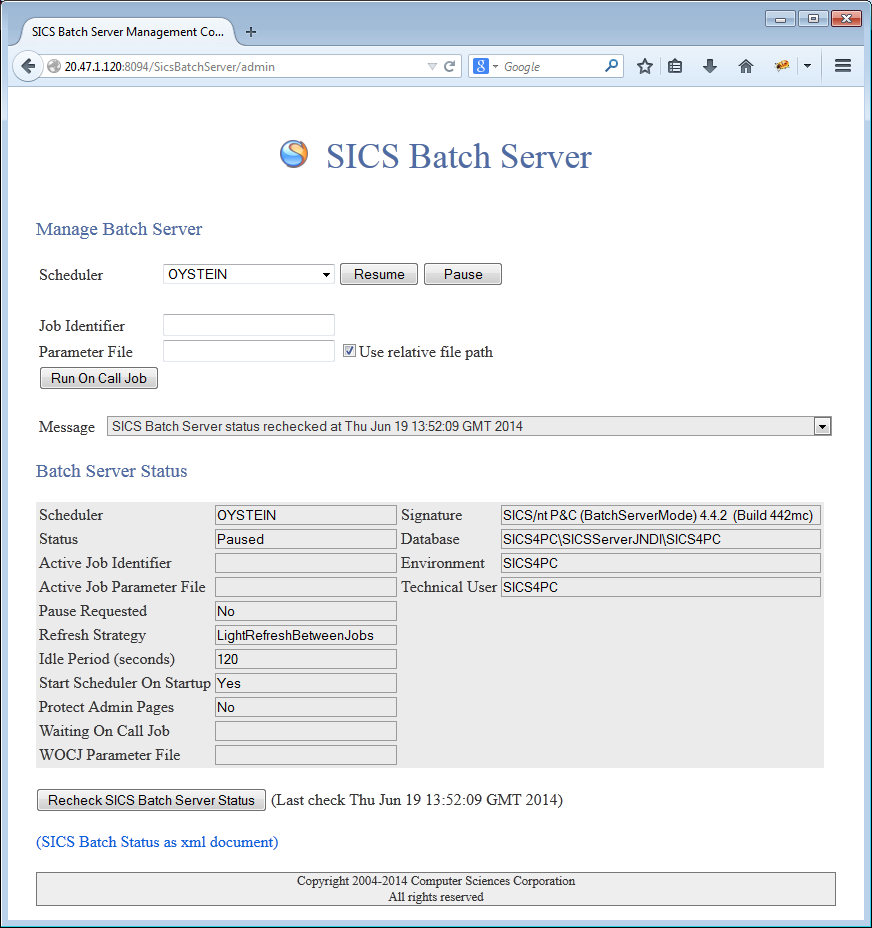Bookmark this page with the star icon
The width and height of the screenshot is (872, 928).
pos(645,66)
